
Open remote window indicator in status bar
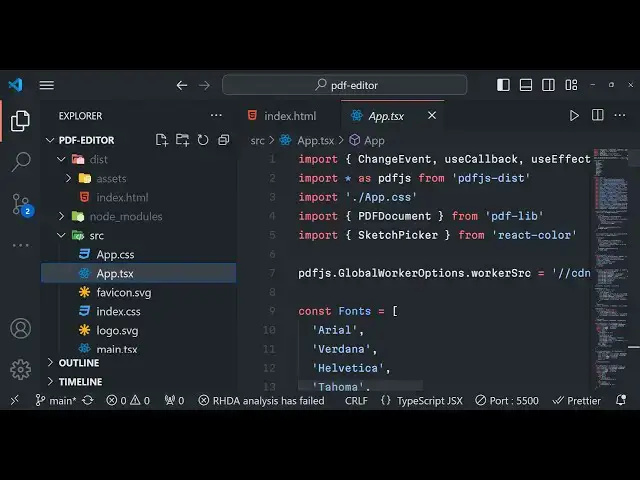pyautogui.click(x=15, y=400)
